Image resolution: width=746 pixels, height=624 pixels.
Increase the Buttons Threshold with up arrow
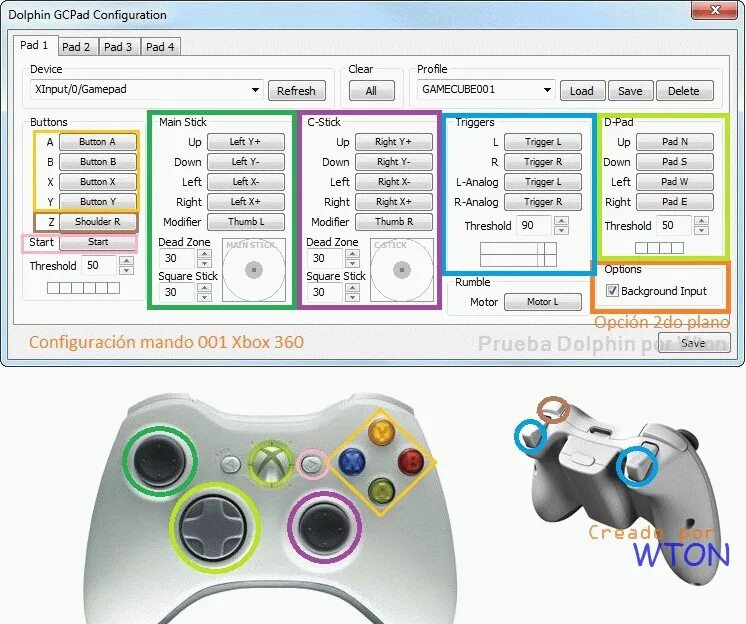(126, 261)
